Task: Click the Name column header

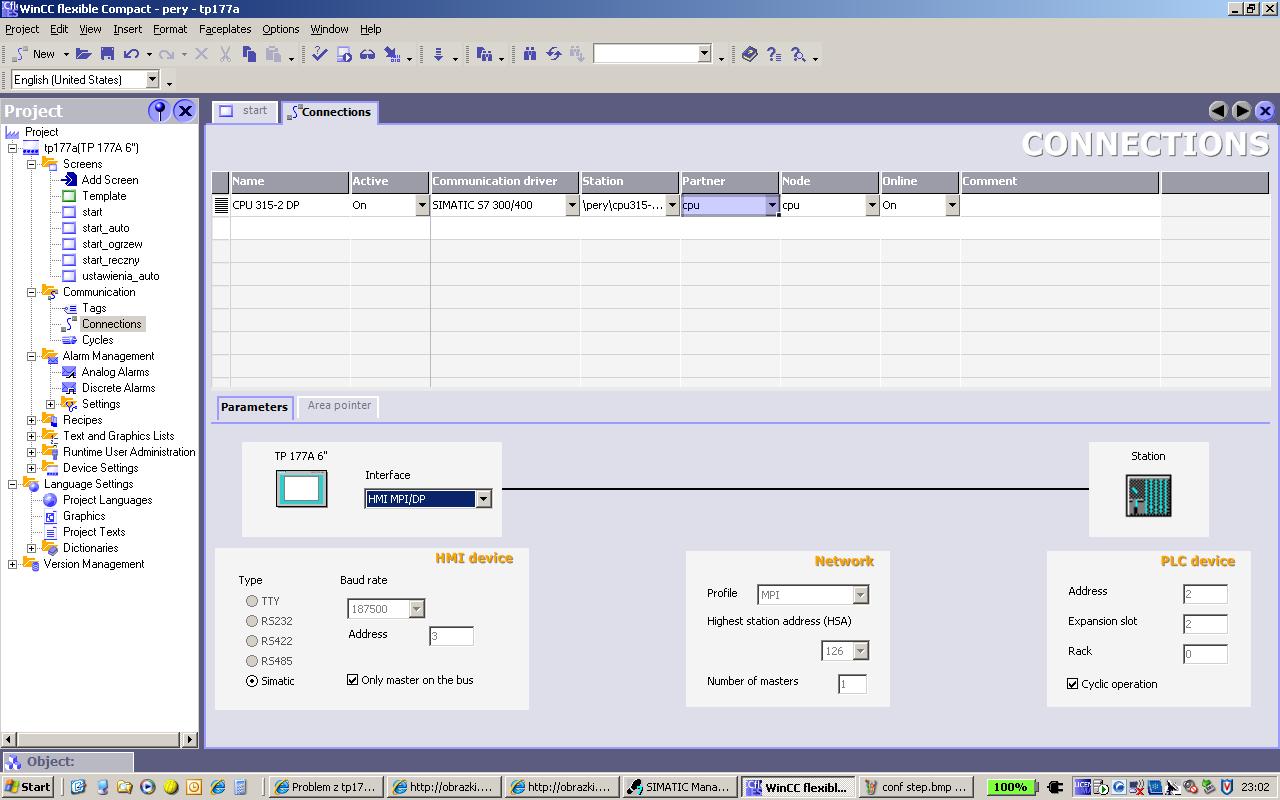Action: [290, 181]
